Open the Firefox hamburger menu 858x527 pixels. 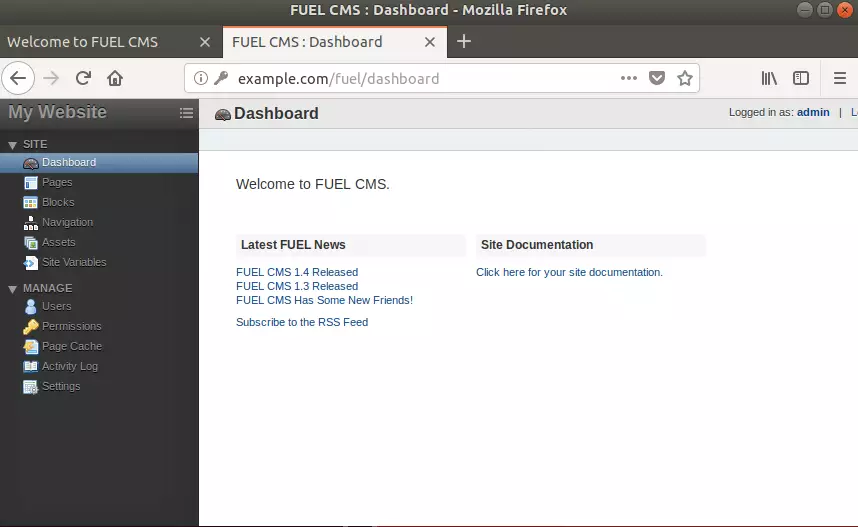coord(840,78)
